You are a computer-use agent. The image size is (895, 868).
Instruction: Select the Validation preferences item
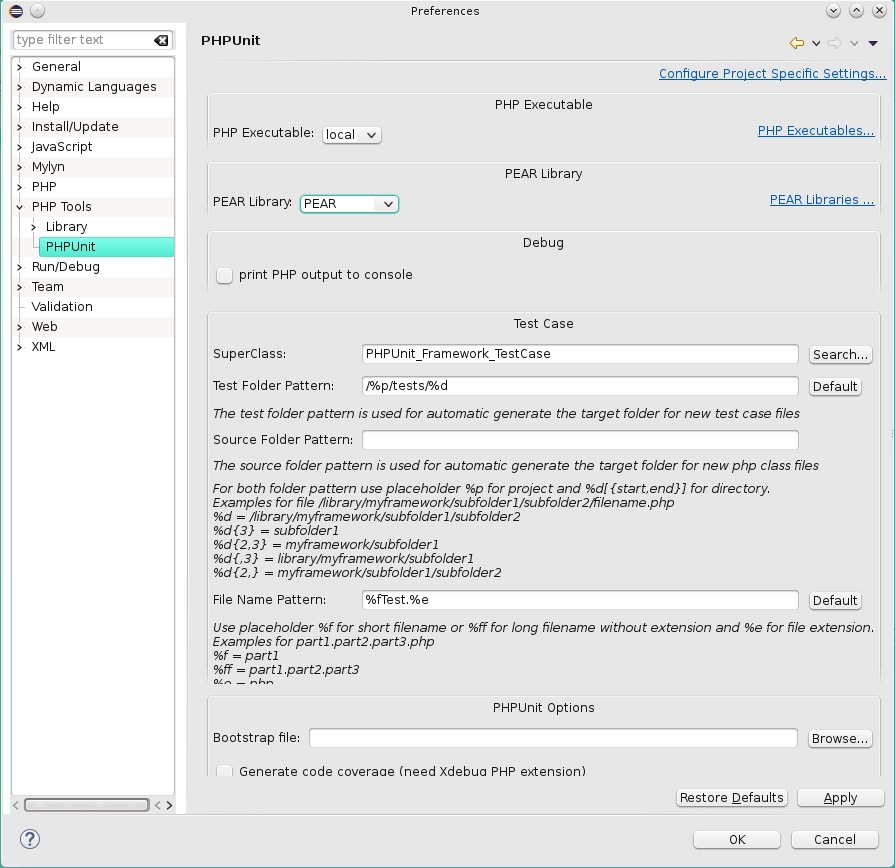[x=62, y=307]
